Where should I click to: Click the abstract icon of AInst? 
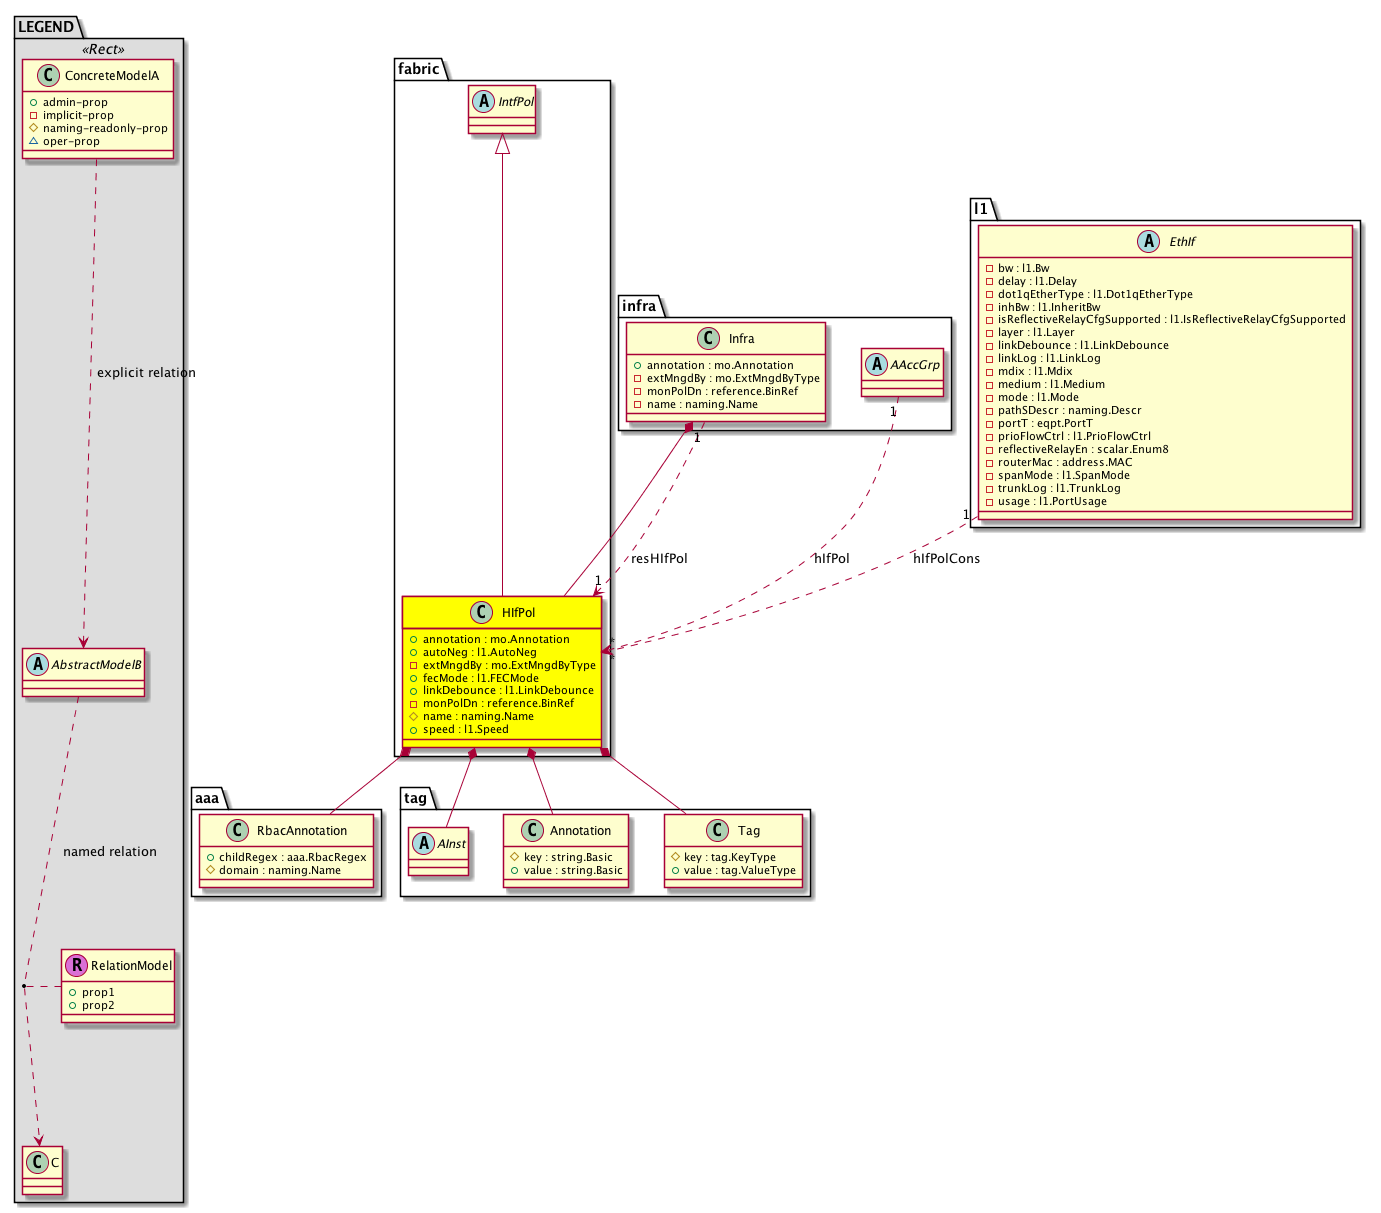[424, 843]
